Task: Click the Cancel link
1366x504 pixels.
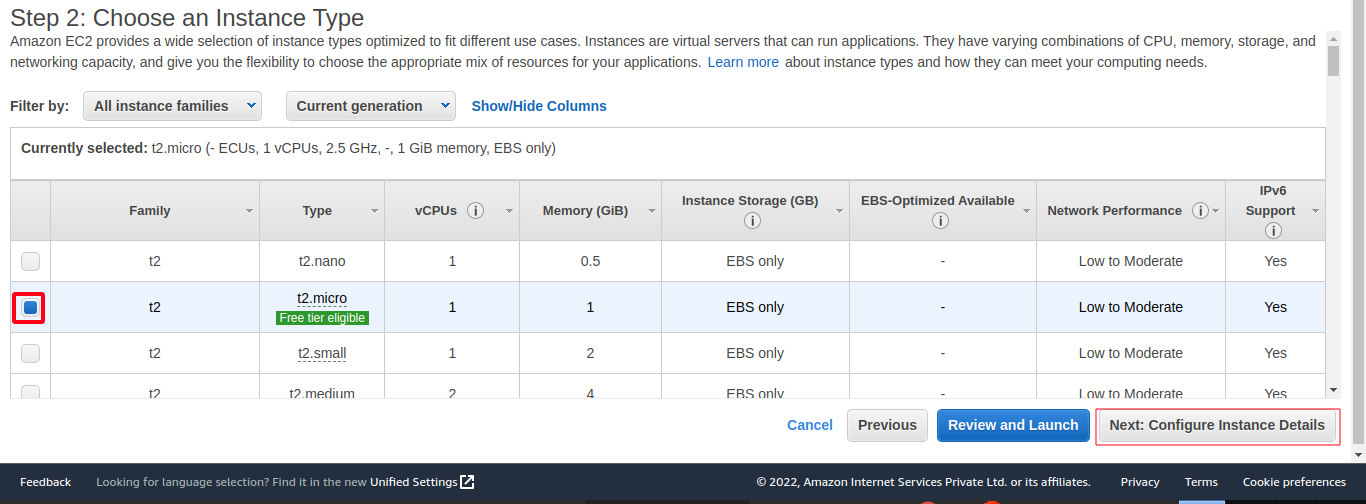Action: click(810, 425)
